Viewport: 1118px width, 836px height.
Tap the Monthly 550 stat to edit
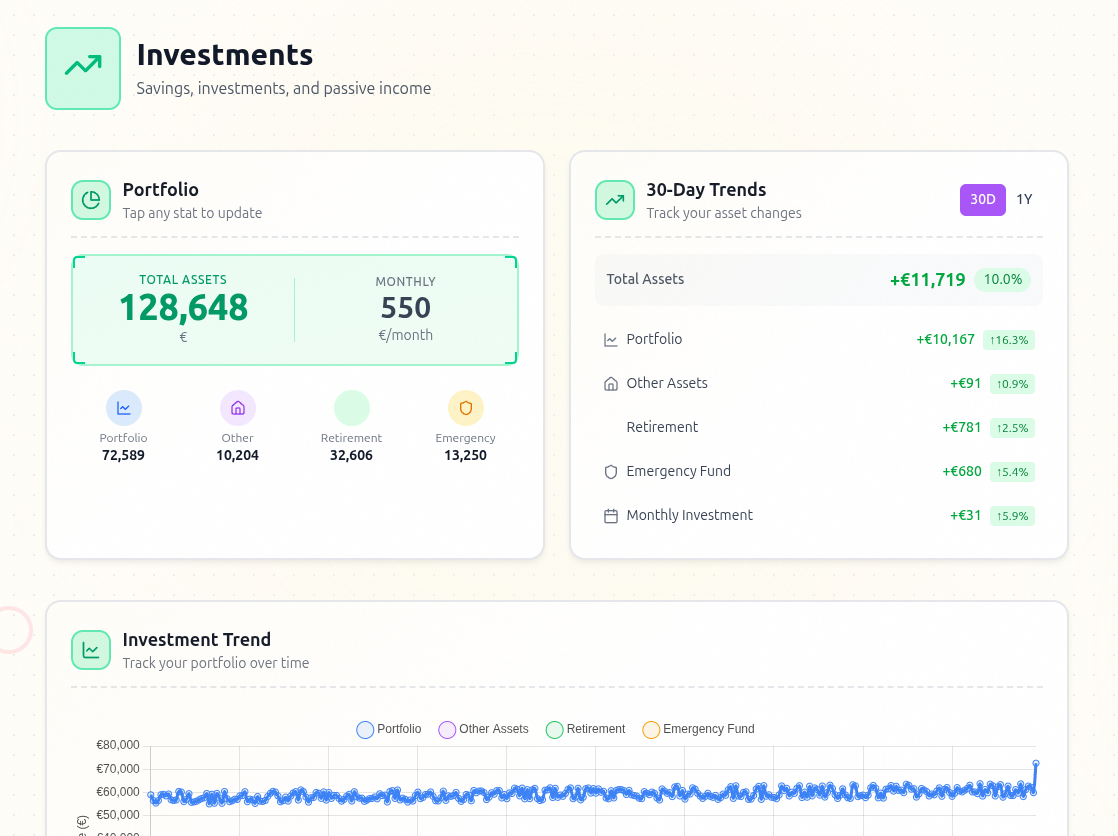(405, 308)
